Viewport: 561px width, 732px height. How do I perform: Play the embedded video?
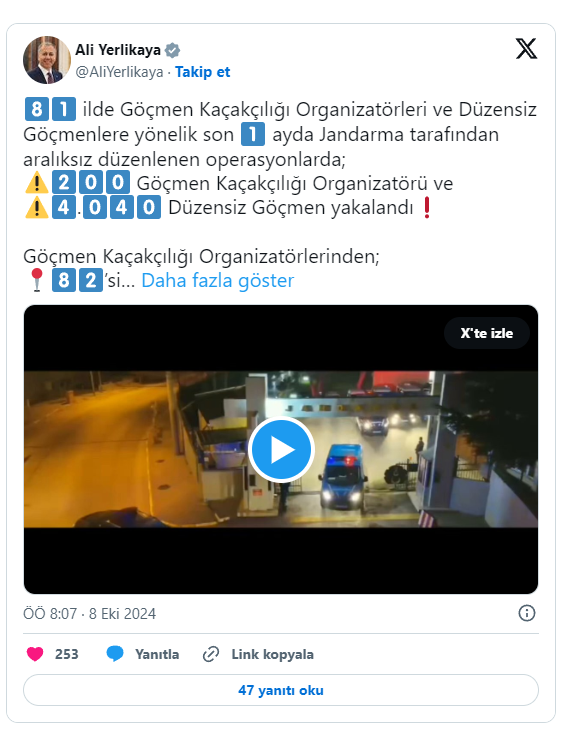coord(281,449)
